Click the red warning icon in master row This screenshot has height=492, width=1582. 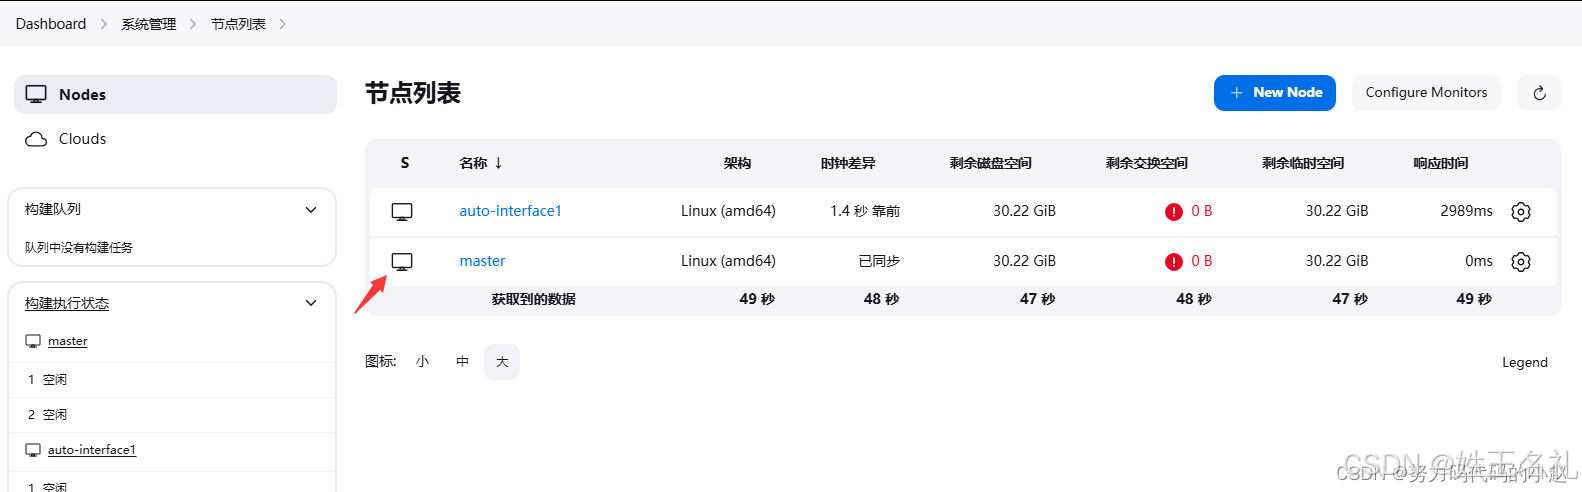coord(1174,262)
